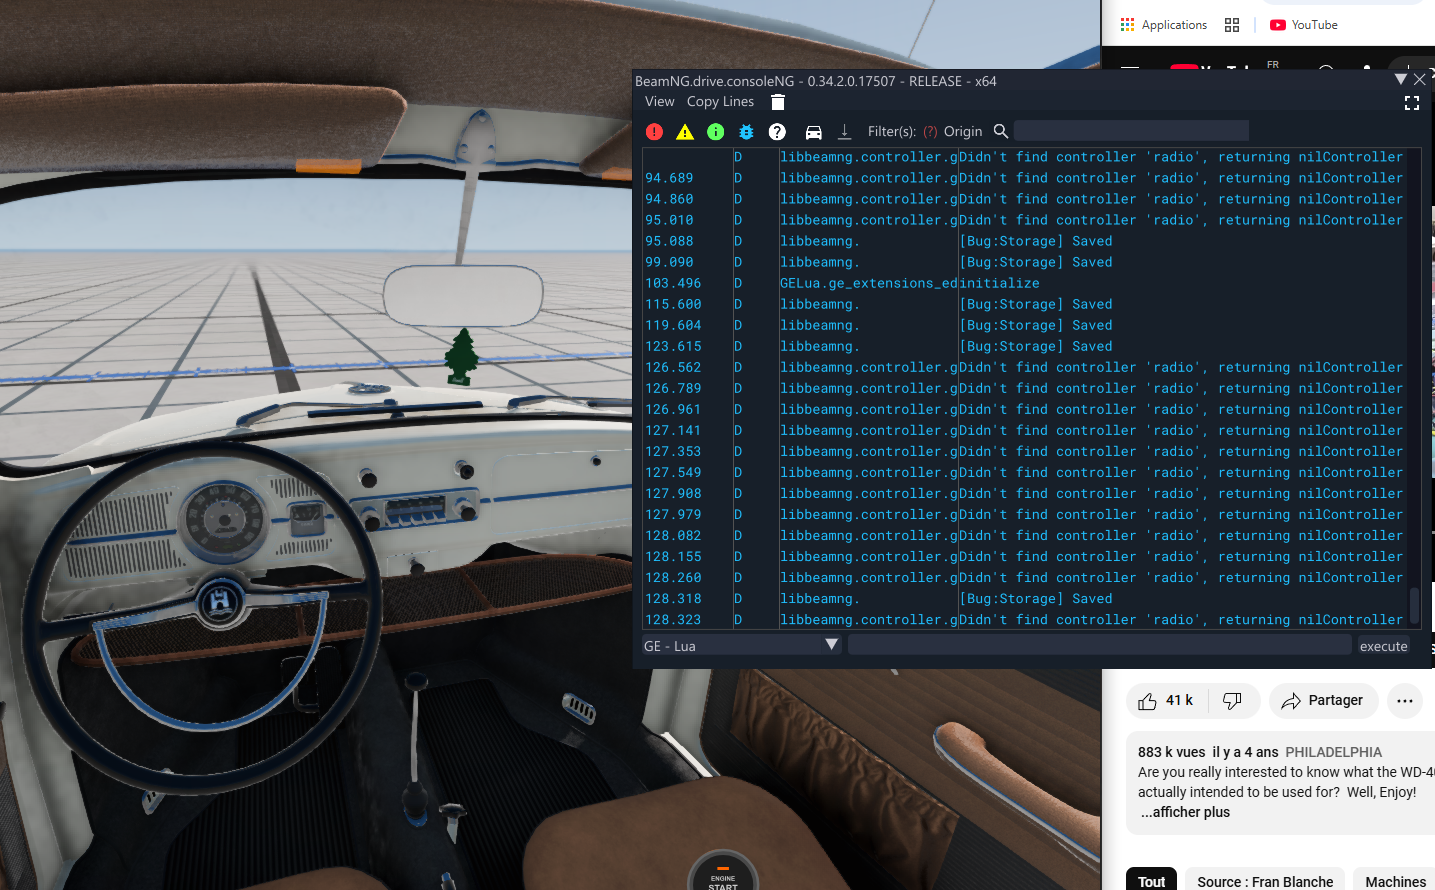Image resolution: width=1435 pixels, height=890 pixels.
Task: Click the scroll-to-bottom download arrow icon
Action: tap(844, 131)
